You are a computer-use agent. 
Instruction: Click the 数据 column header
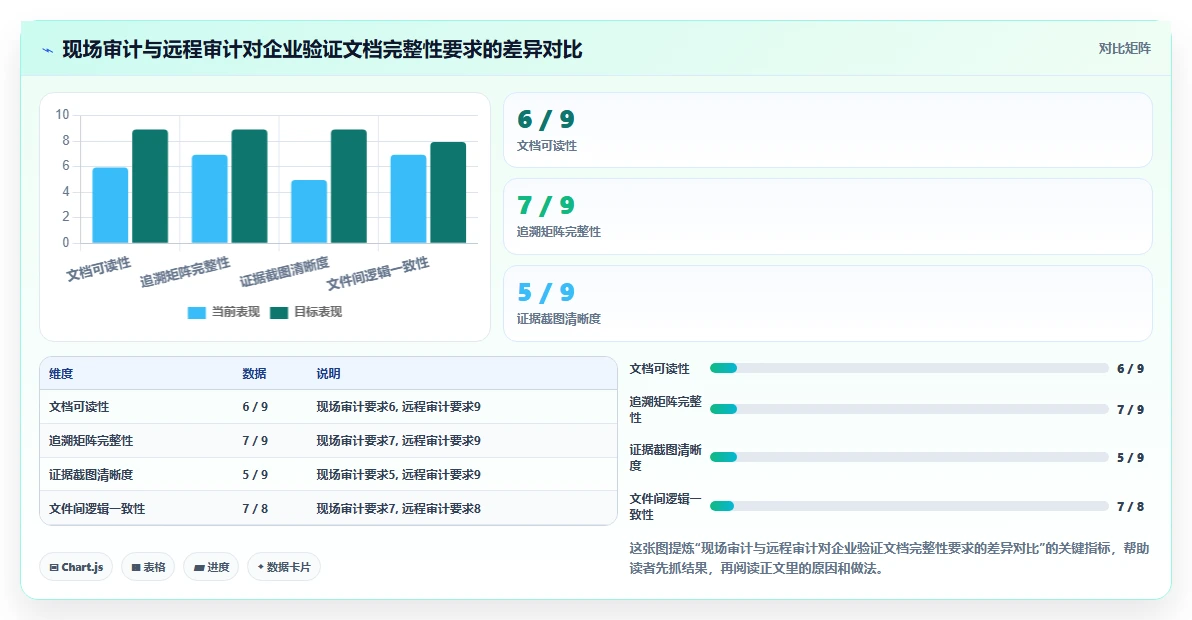pos(255,374)
